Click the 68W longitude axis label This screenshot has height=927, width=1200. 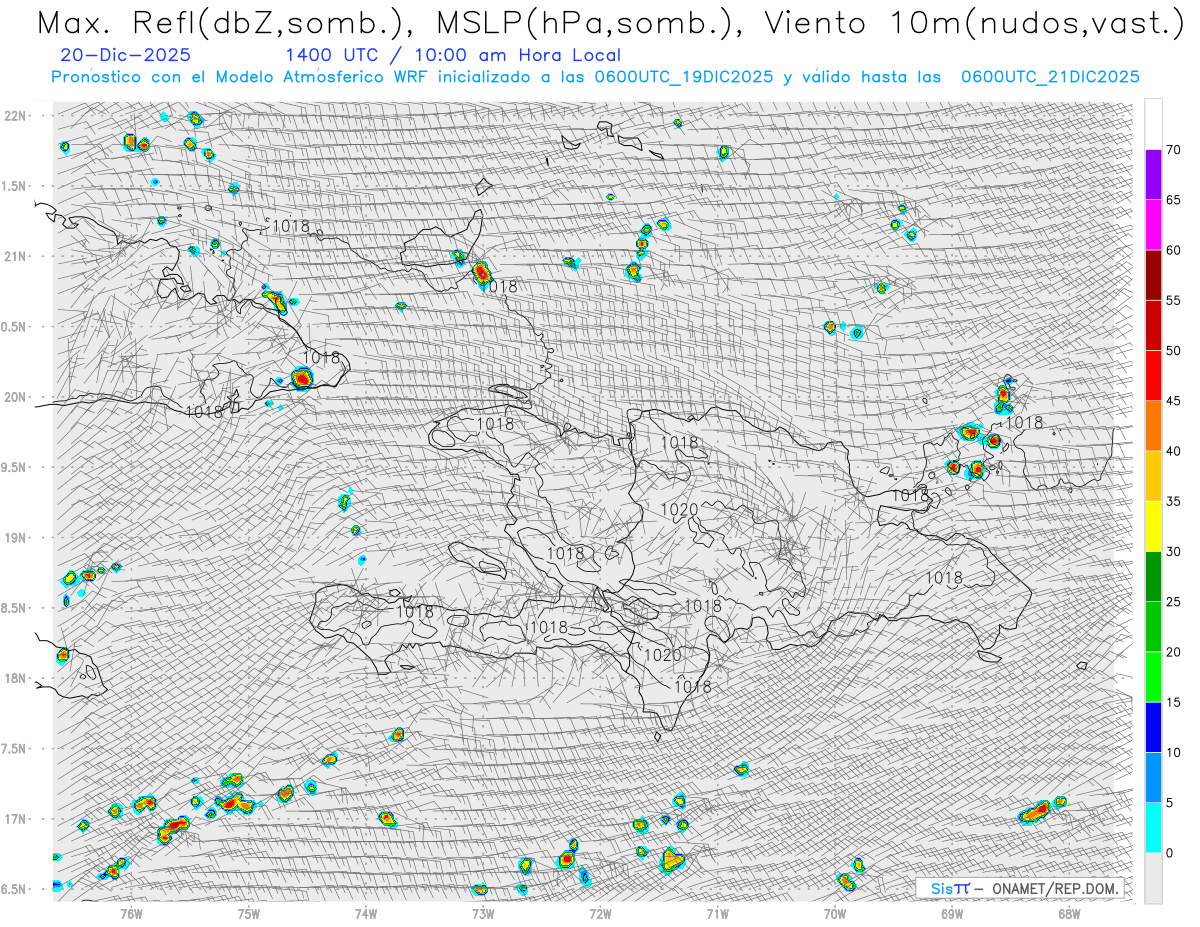point(1069,912)
